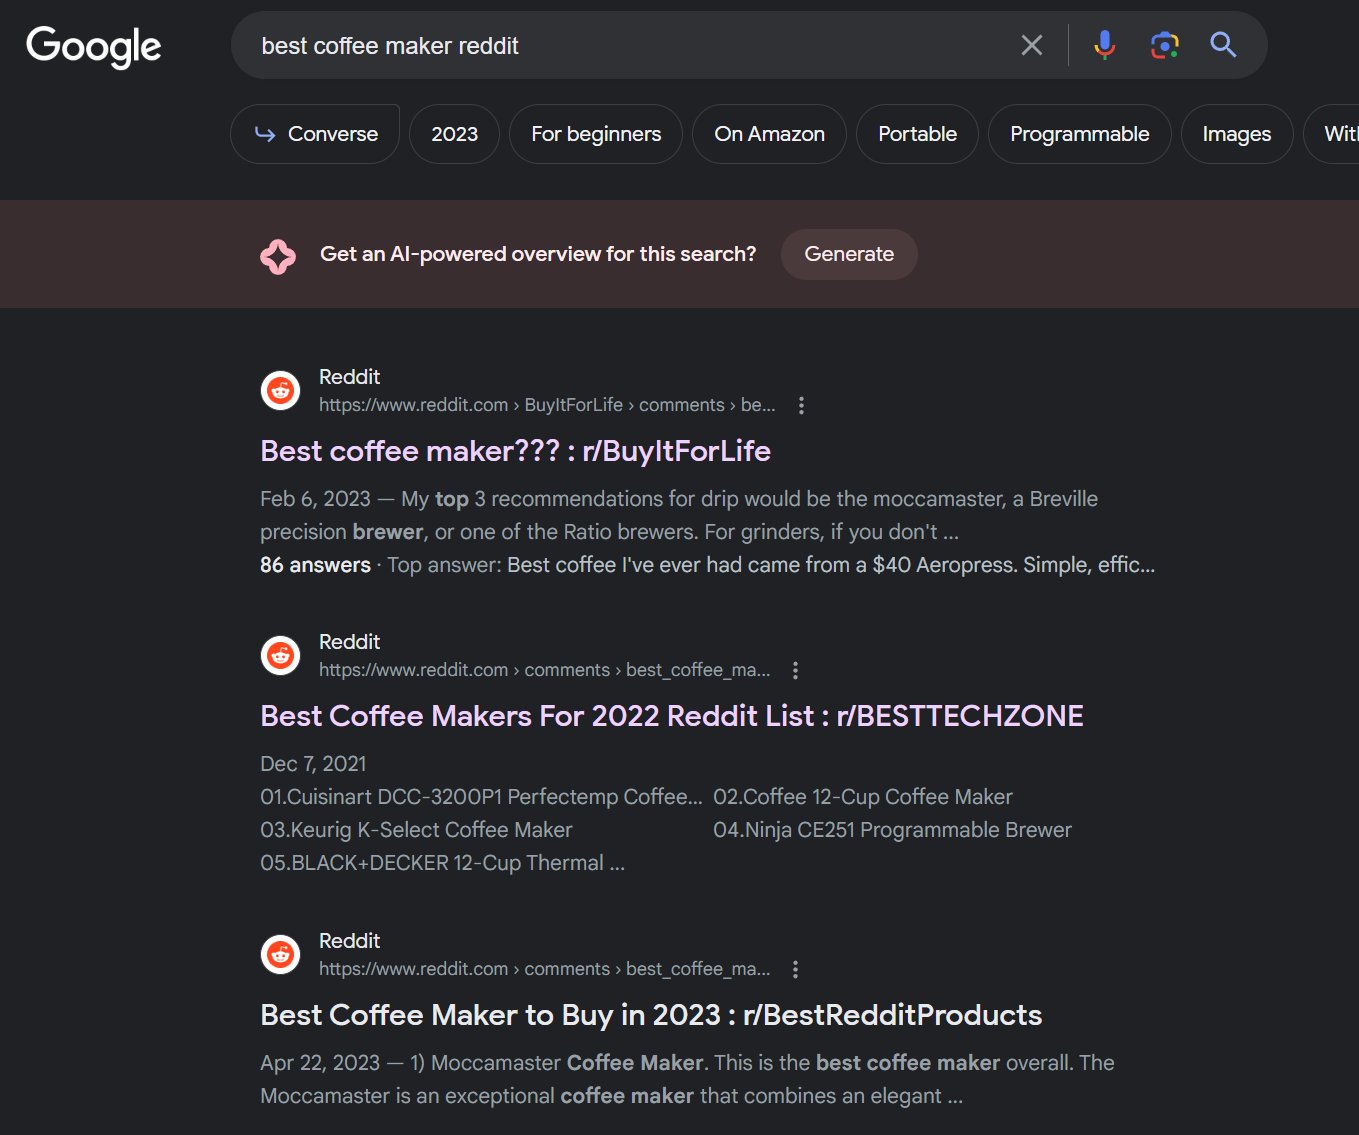Enable the Portable filter

point(916,133)
